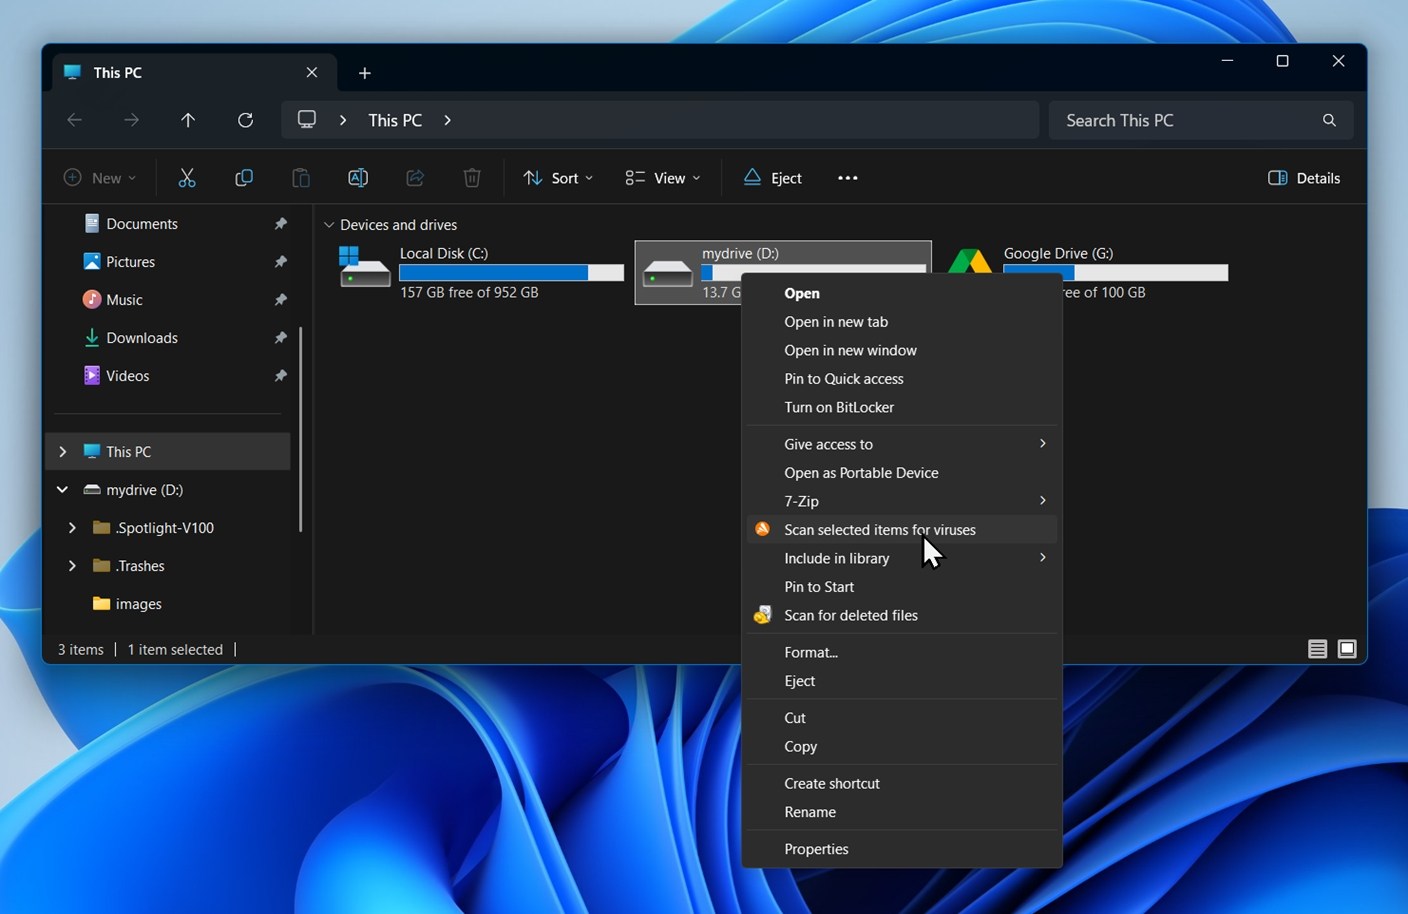Navigate up one folder level
Image resolution: width=1408 pixels, height=914 pixels.
(x=188, y=120)
